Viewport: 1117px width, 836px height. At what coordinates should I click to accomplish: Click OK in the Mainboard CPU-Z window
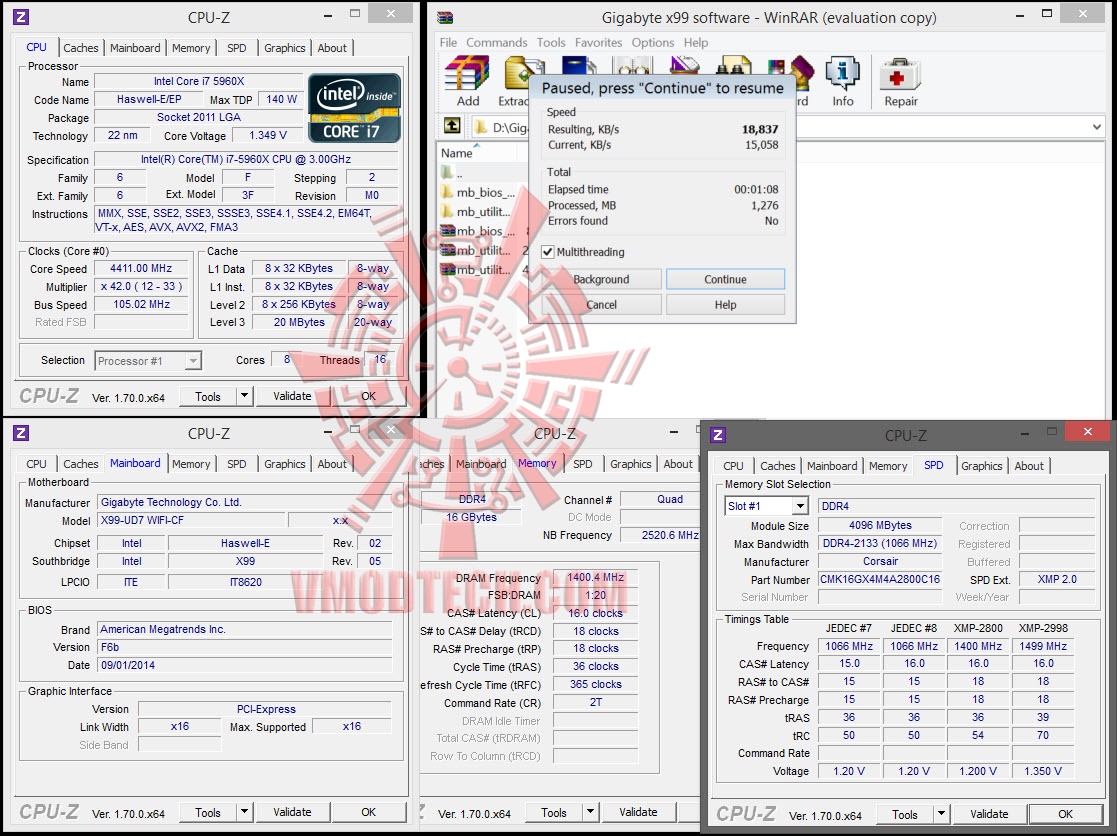click(x=368, y=812)
